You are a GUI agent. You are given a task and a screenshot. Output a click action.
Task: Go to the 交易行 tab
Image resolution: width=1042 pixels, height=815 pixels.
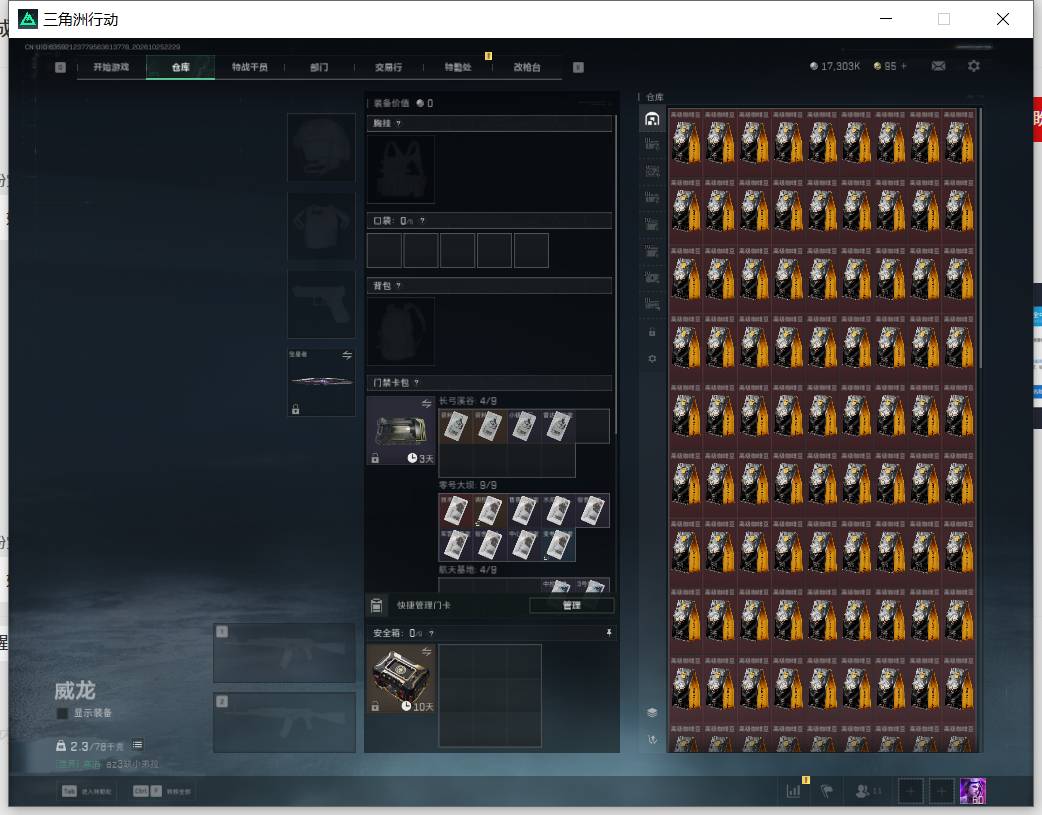(x=389, y=67)
